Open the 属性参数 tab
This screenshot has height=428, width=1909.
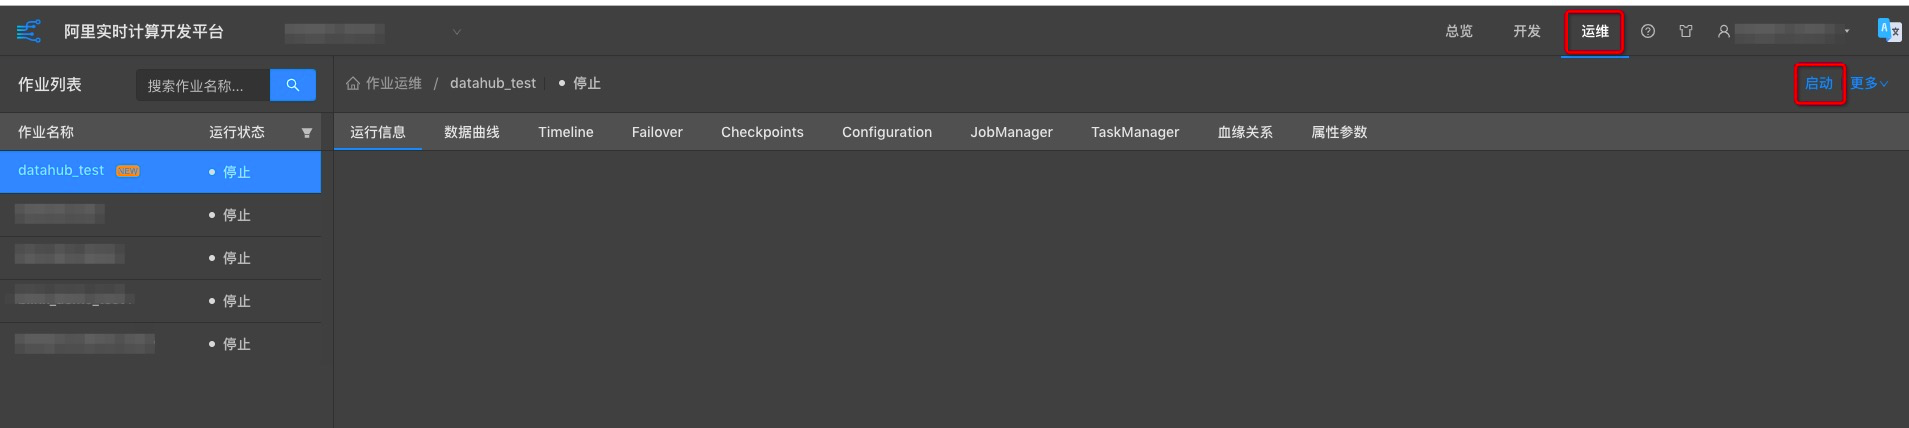1339,132
